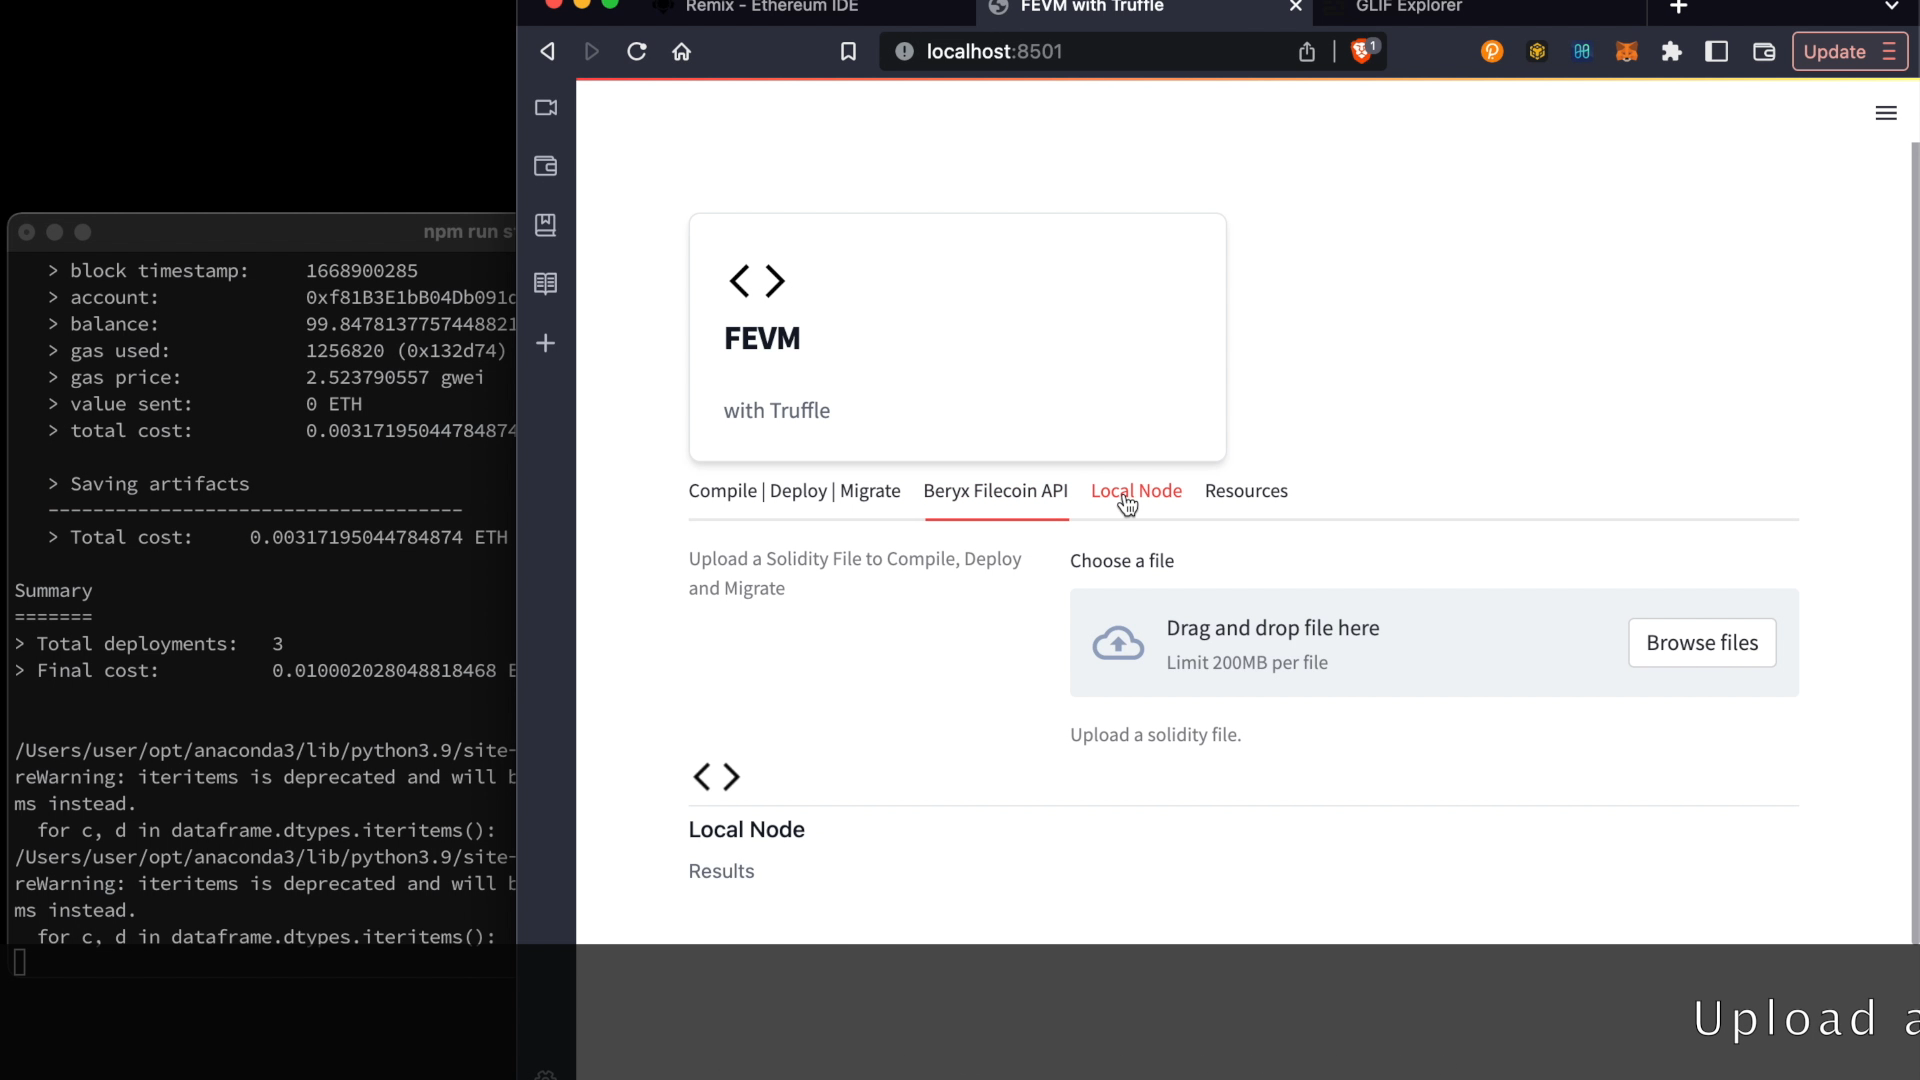1920x1080 pixels.
Task: Click the browser forward arrow
Action: click(x=591, y=51)
